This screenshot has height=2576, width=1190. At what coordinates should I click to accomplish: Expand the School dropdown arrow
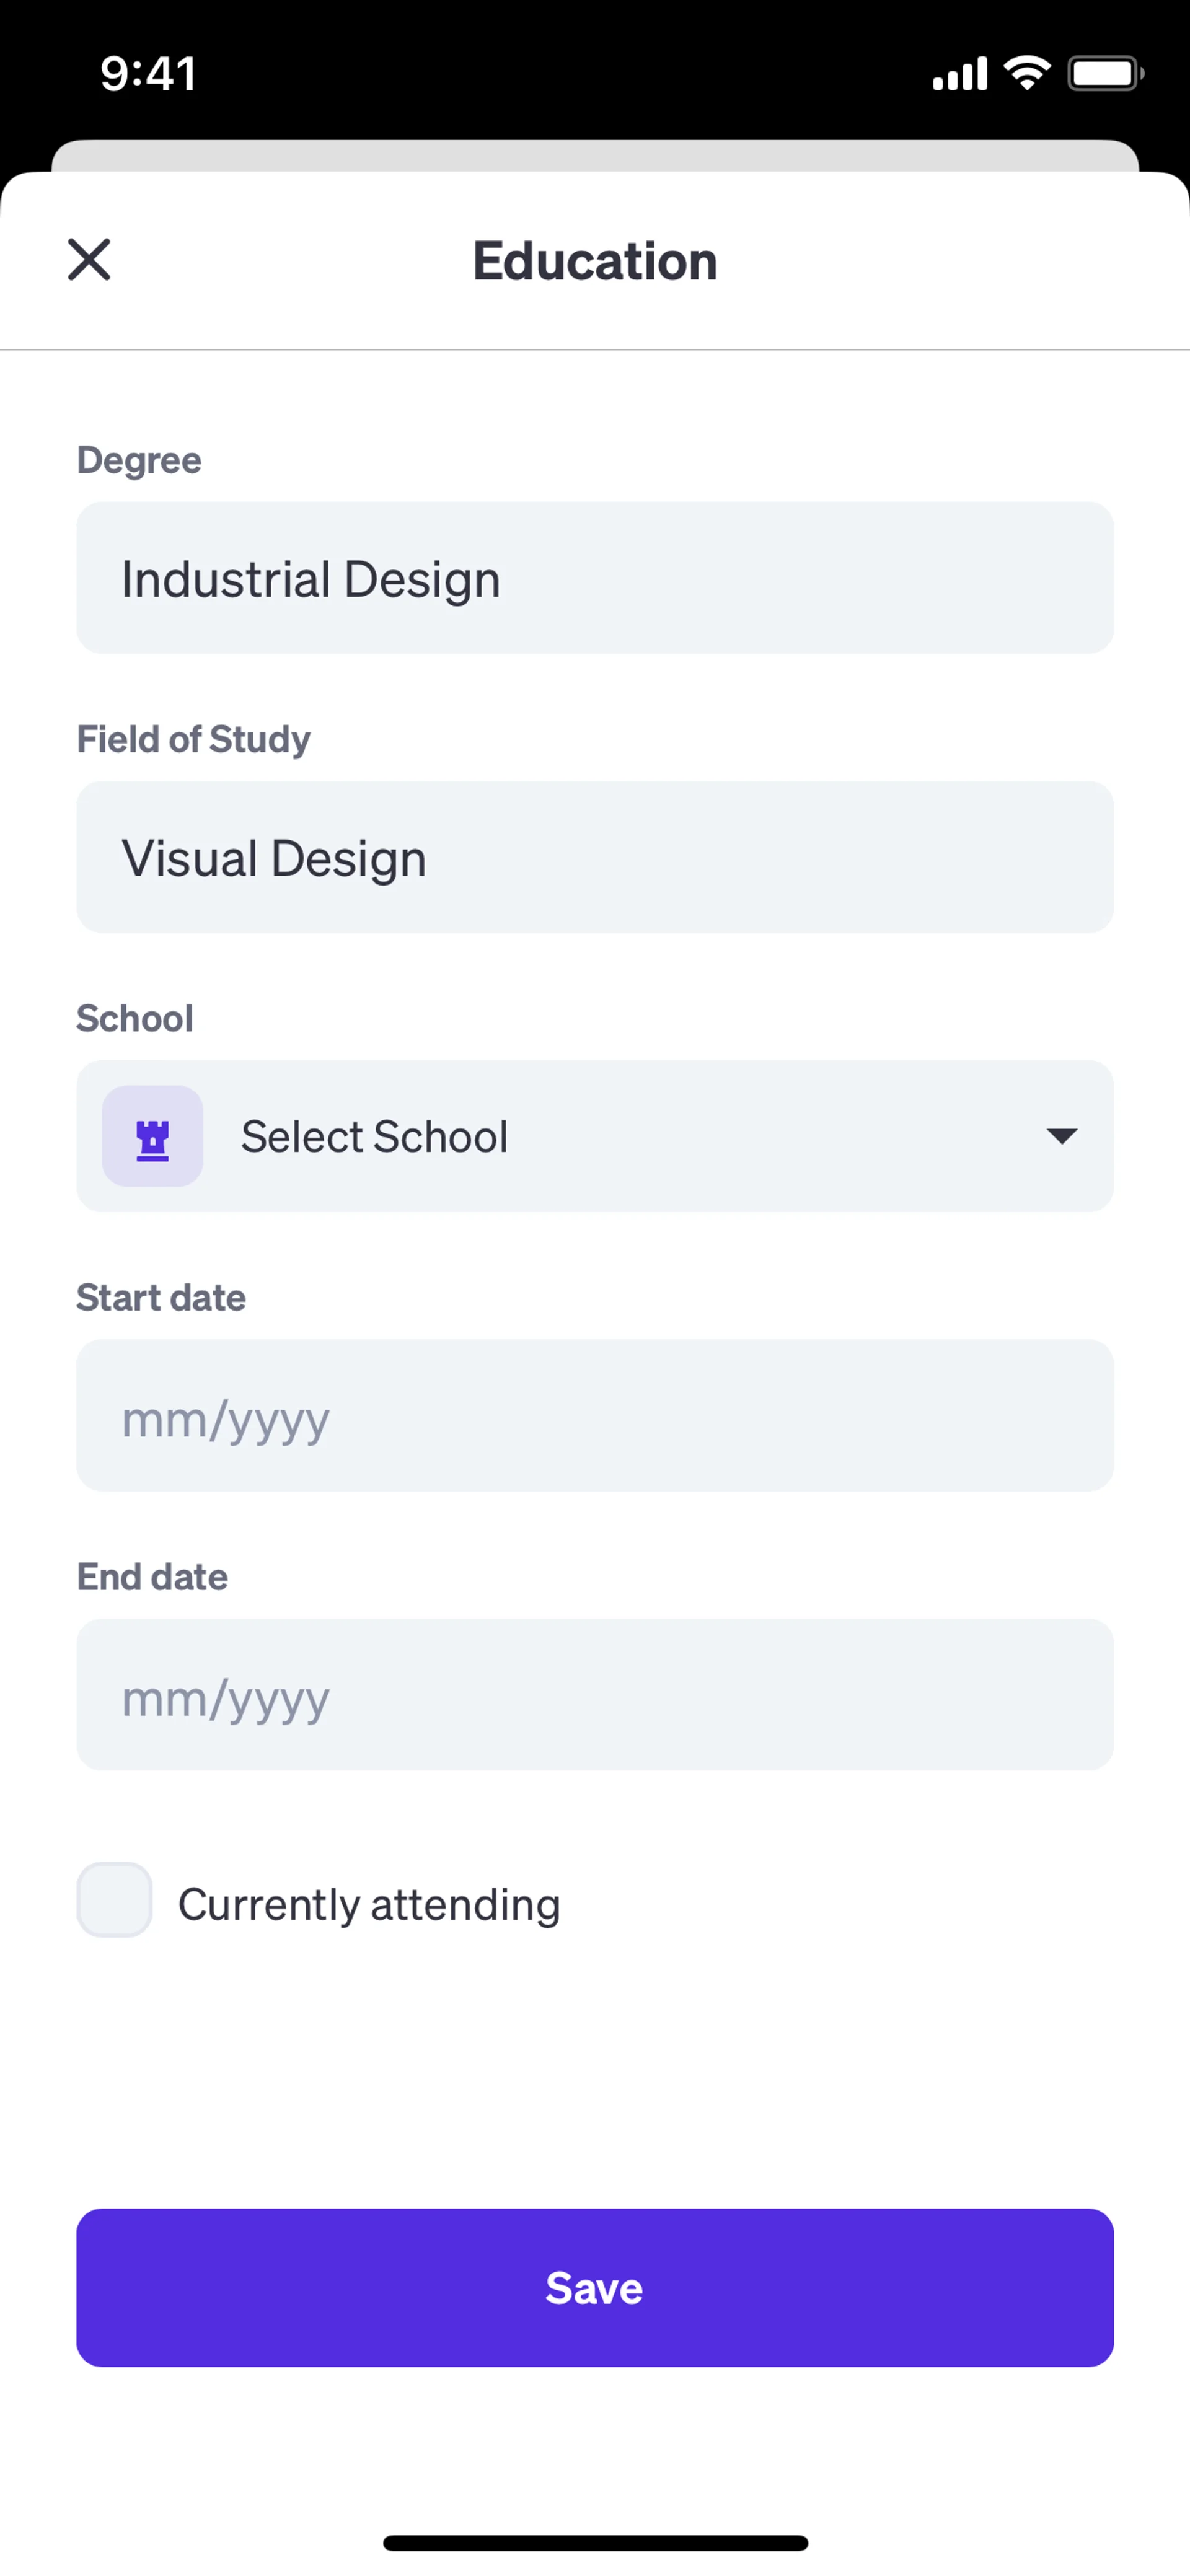pos(1061,1136)
